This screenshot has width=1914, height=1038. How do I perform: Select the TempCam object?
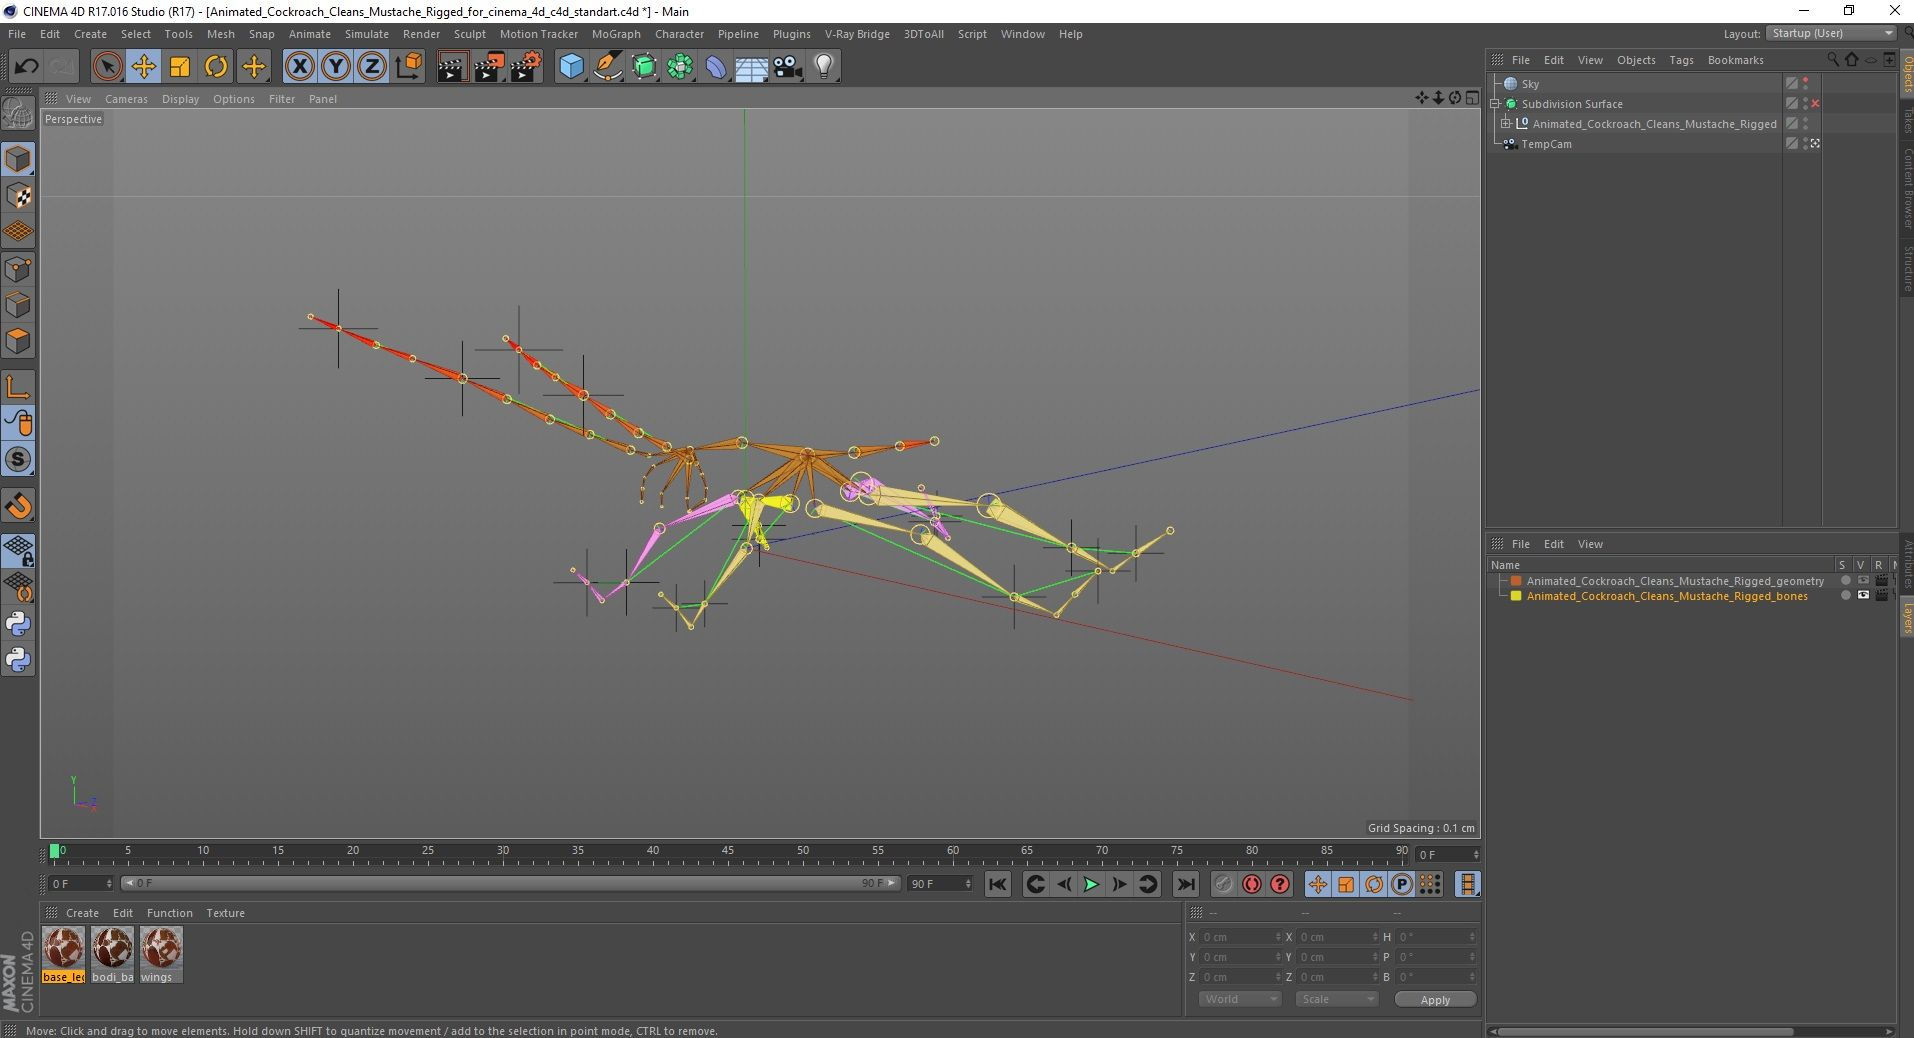coord(1546,144)
